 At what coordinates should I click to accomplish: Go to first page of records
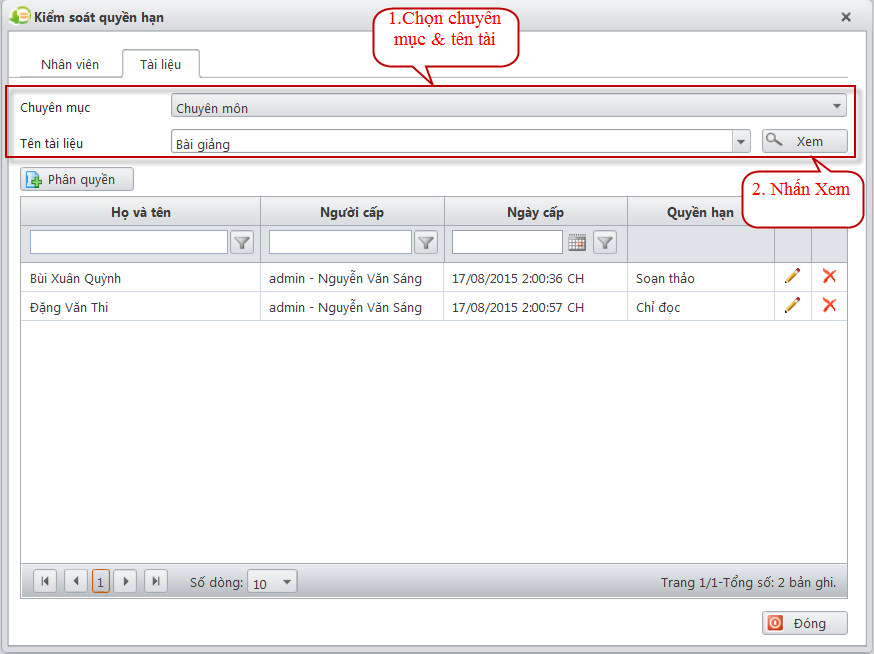(x=45, y=582)
